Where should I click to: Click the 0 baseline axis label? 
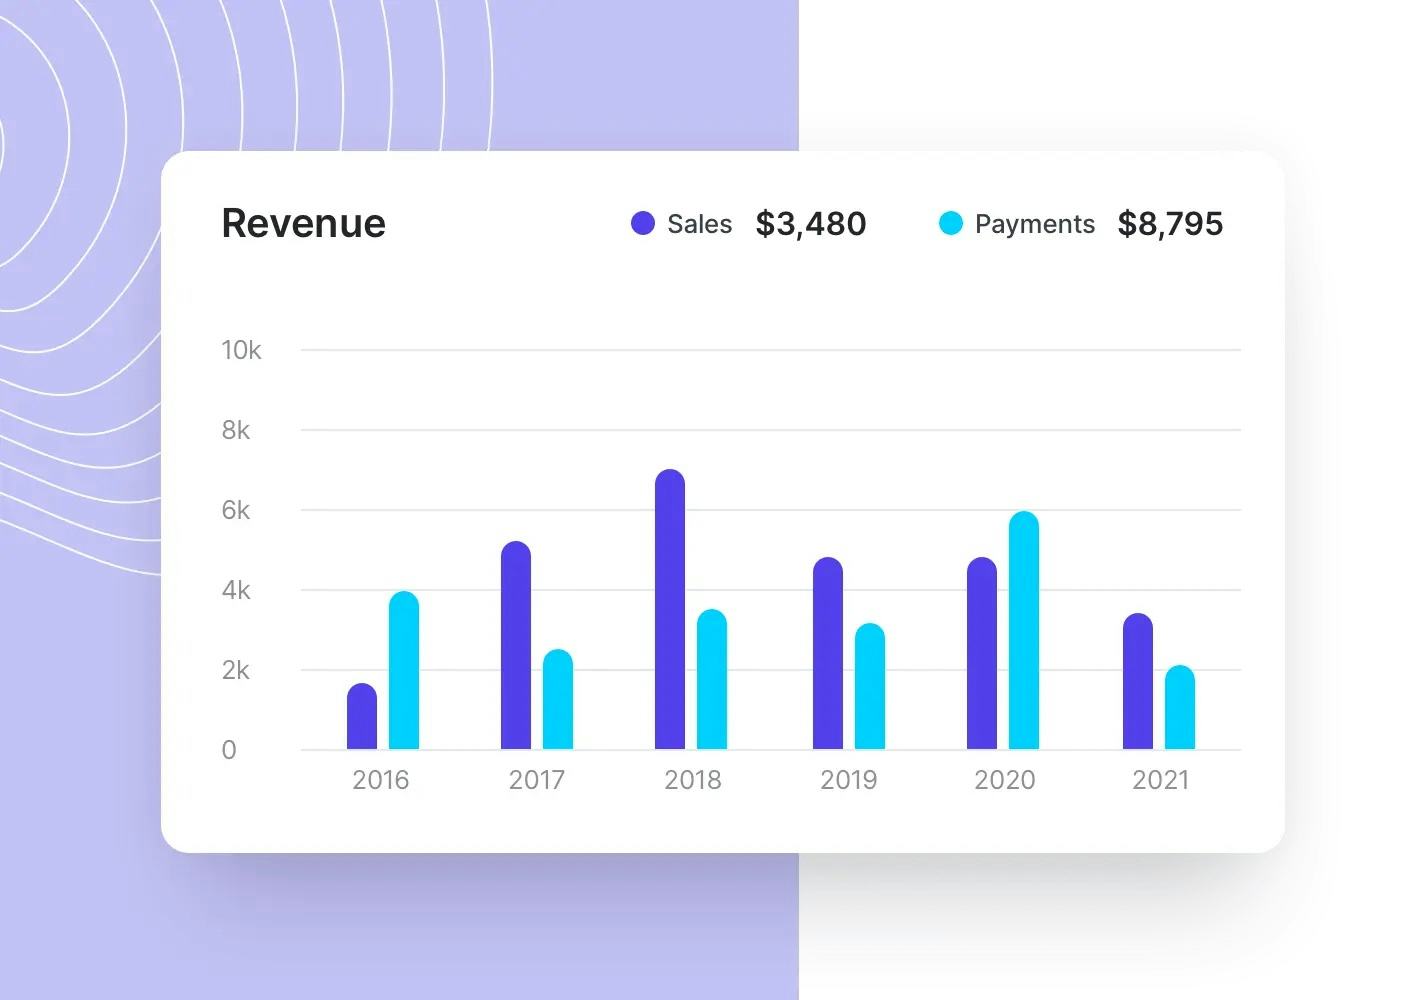(228, 749)
